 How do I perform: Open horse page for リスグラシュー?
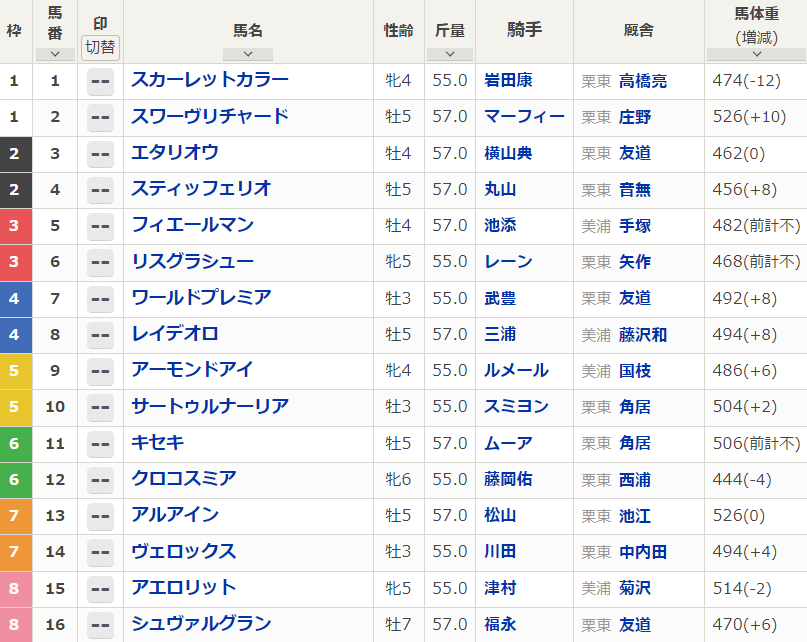click(192, 261)
